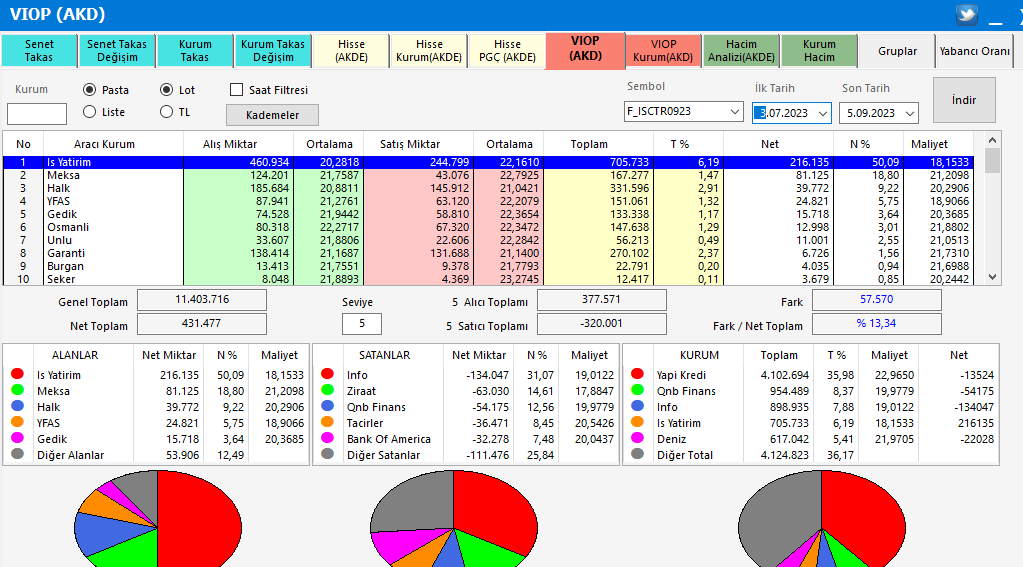Expand the Son Tarih date picker

coord(910,114)
